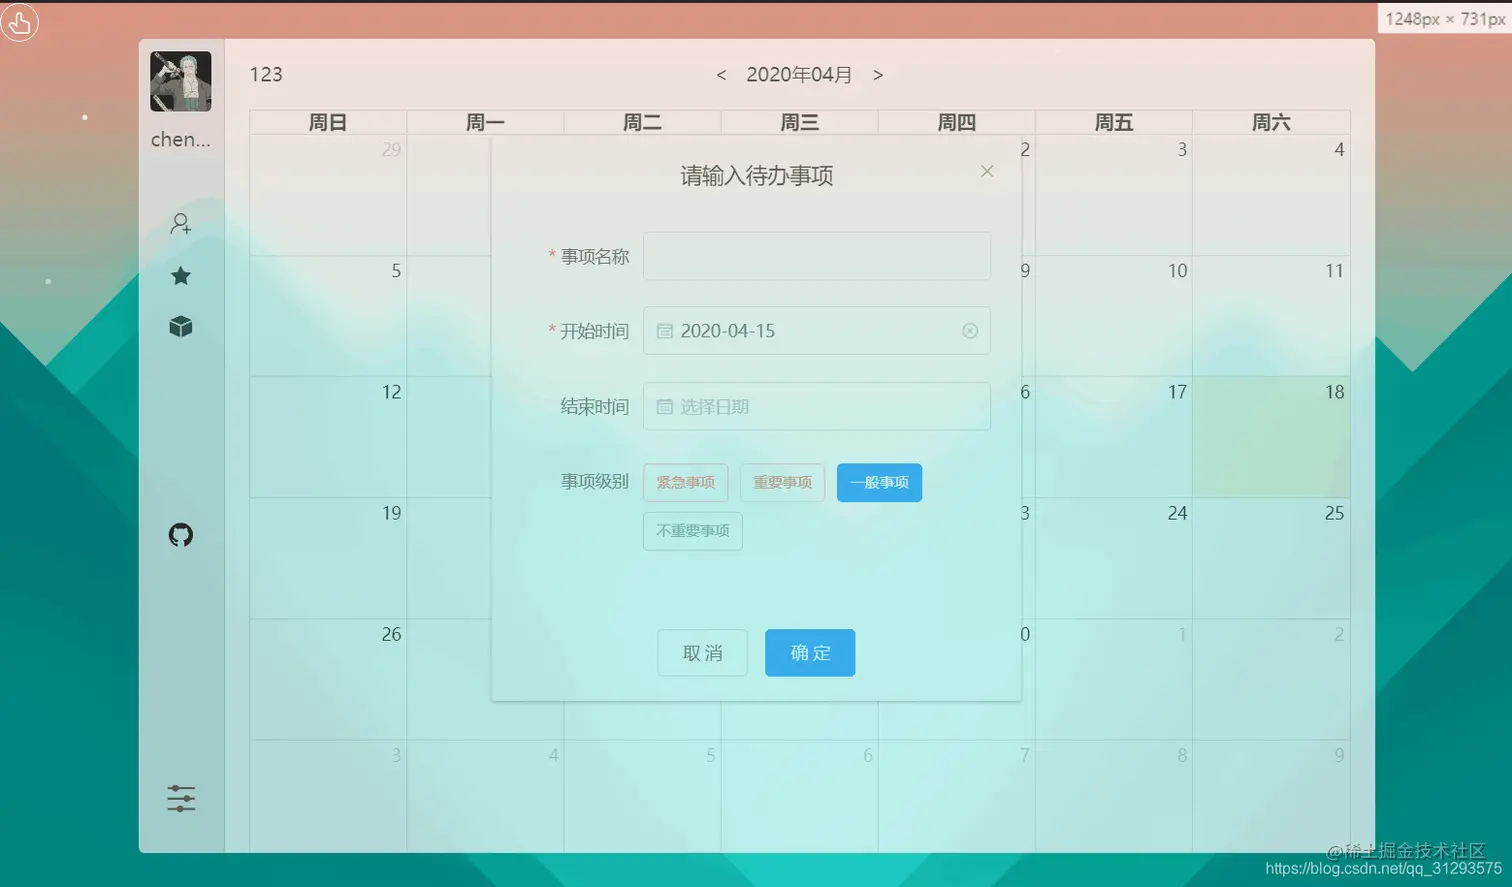
Task: Click calendar icon in 开始时间 field
Action: pyautogui.click(x=664, y=331)
